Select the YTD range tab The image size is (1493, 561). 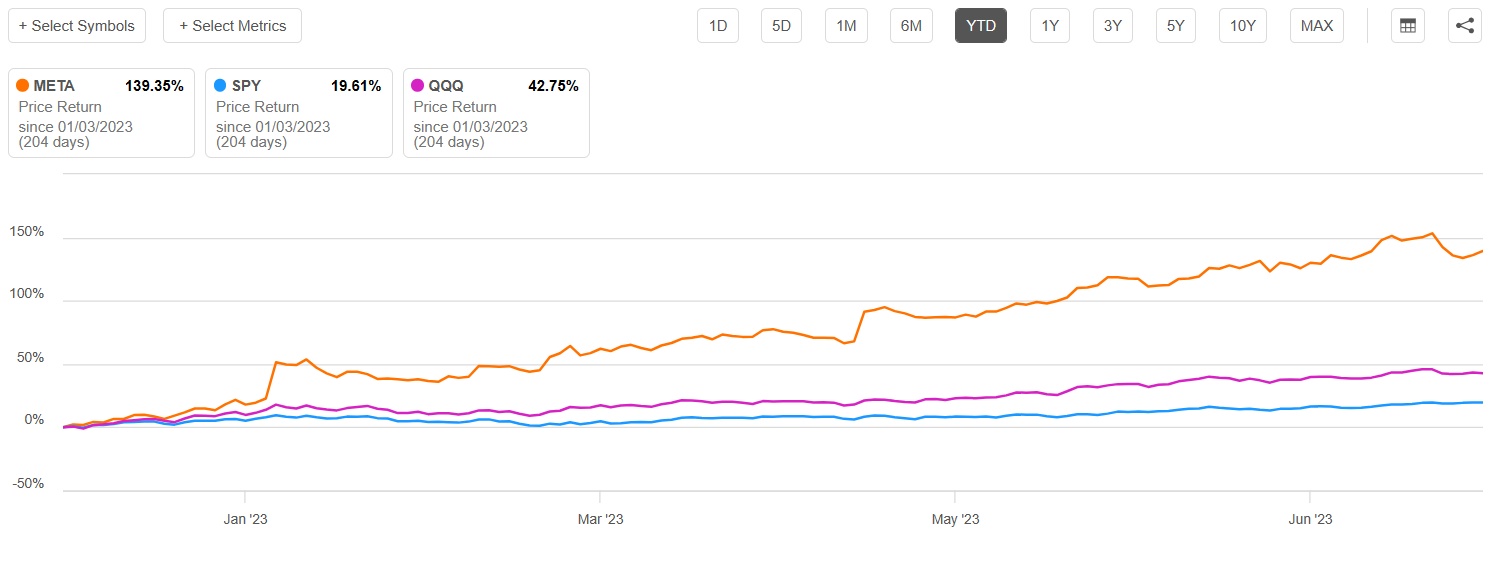(981, 26)
